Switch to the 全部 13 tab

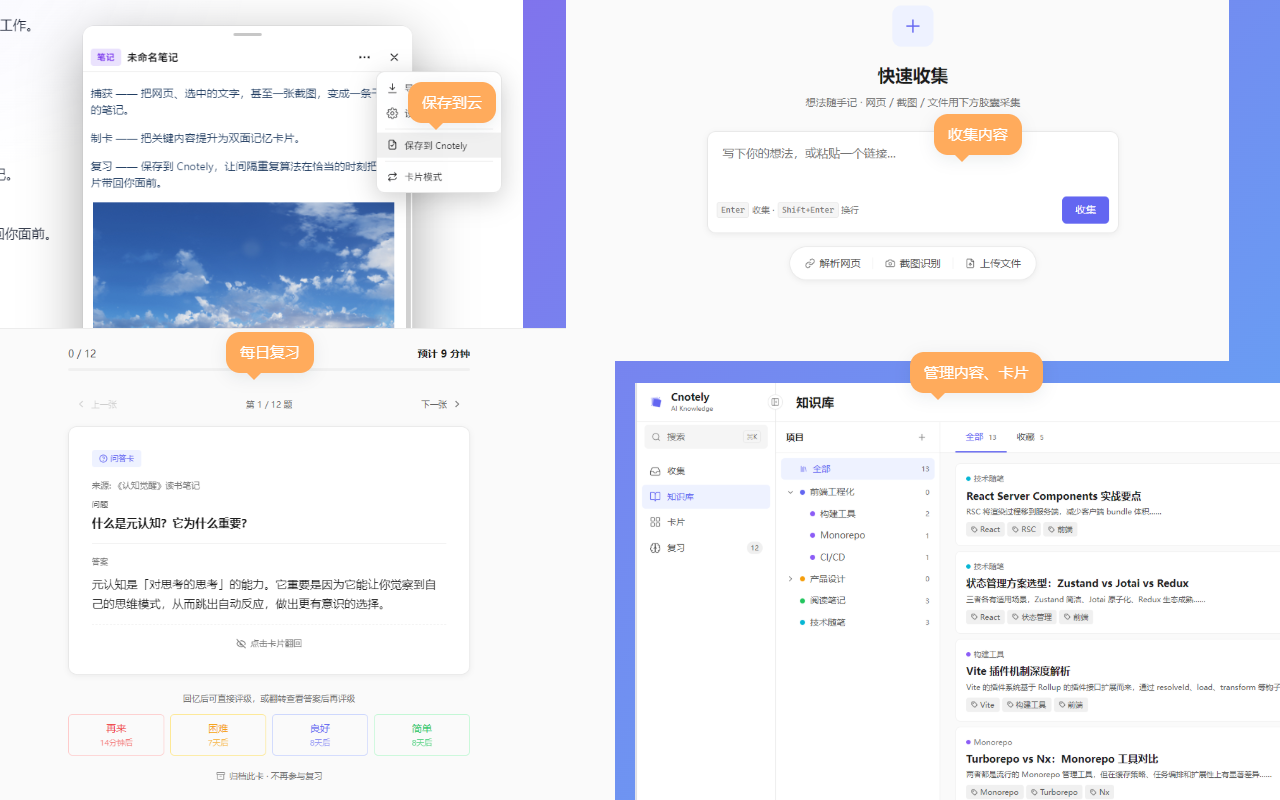click(981, 437)
